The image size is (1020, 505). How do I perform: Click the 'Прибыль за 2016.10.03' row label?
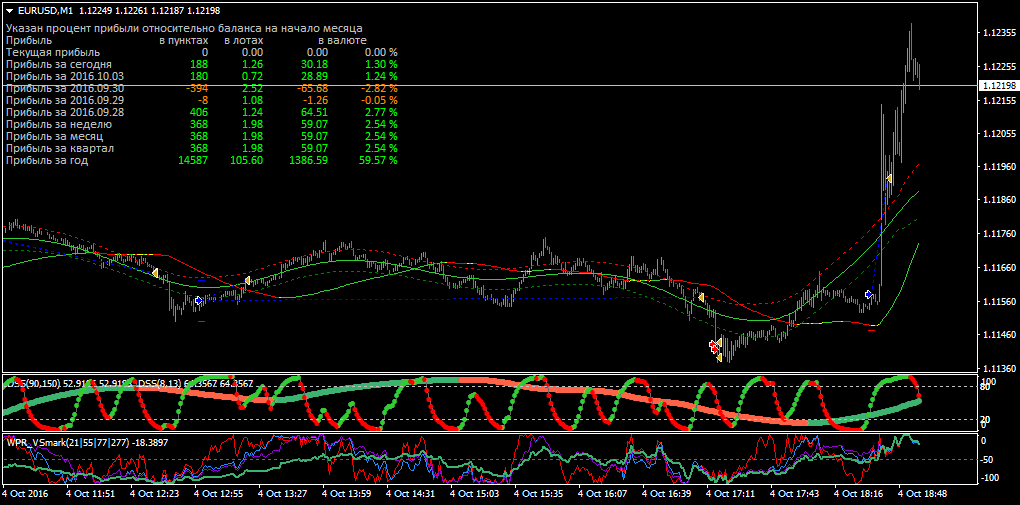pos(65,76)
